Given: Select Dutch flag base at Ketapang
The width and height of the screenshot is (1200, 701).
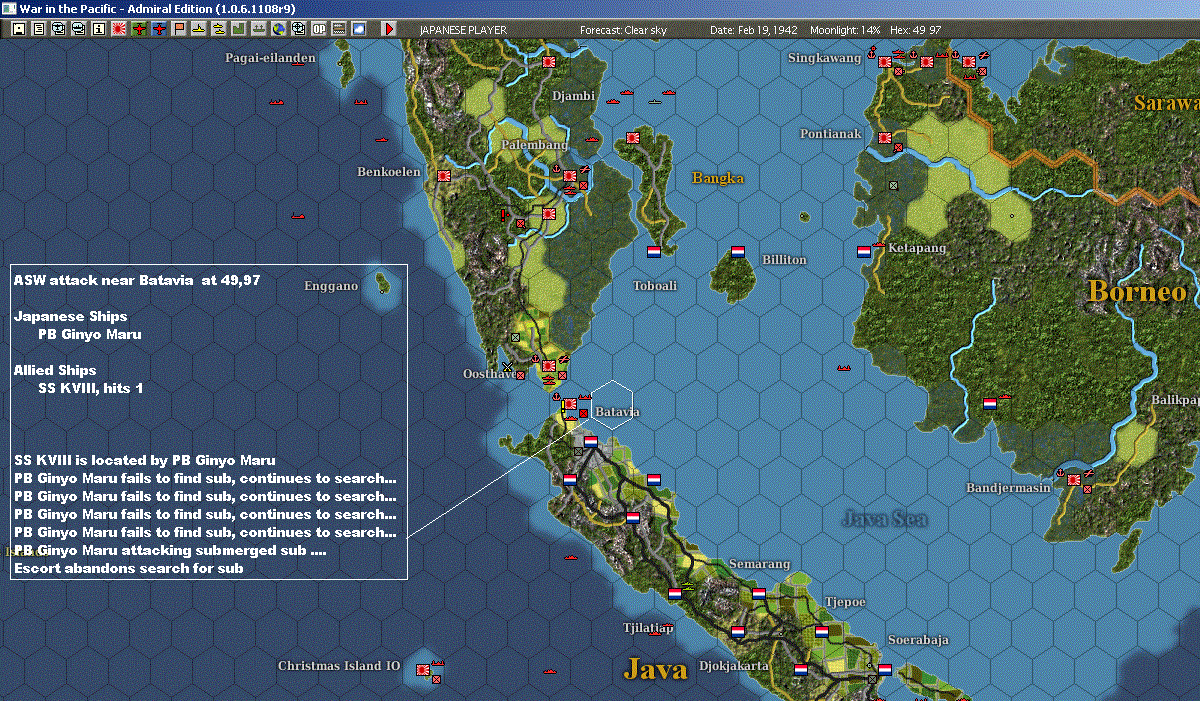Looking at the screenshot, I should point(864,252).
